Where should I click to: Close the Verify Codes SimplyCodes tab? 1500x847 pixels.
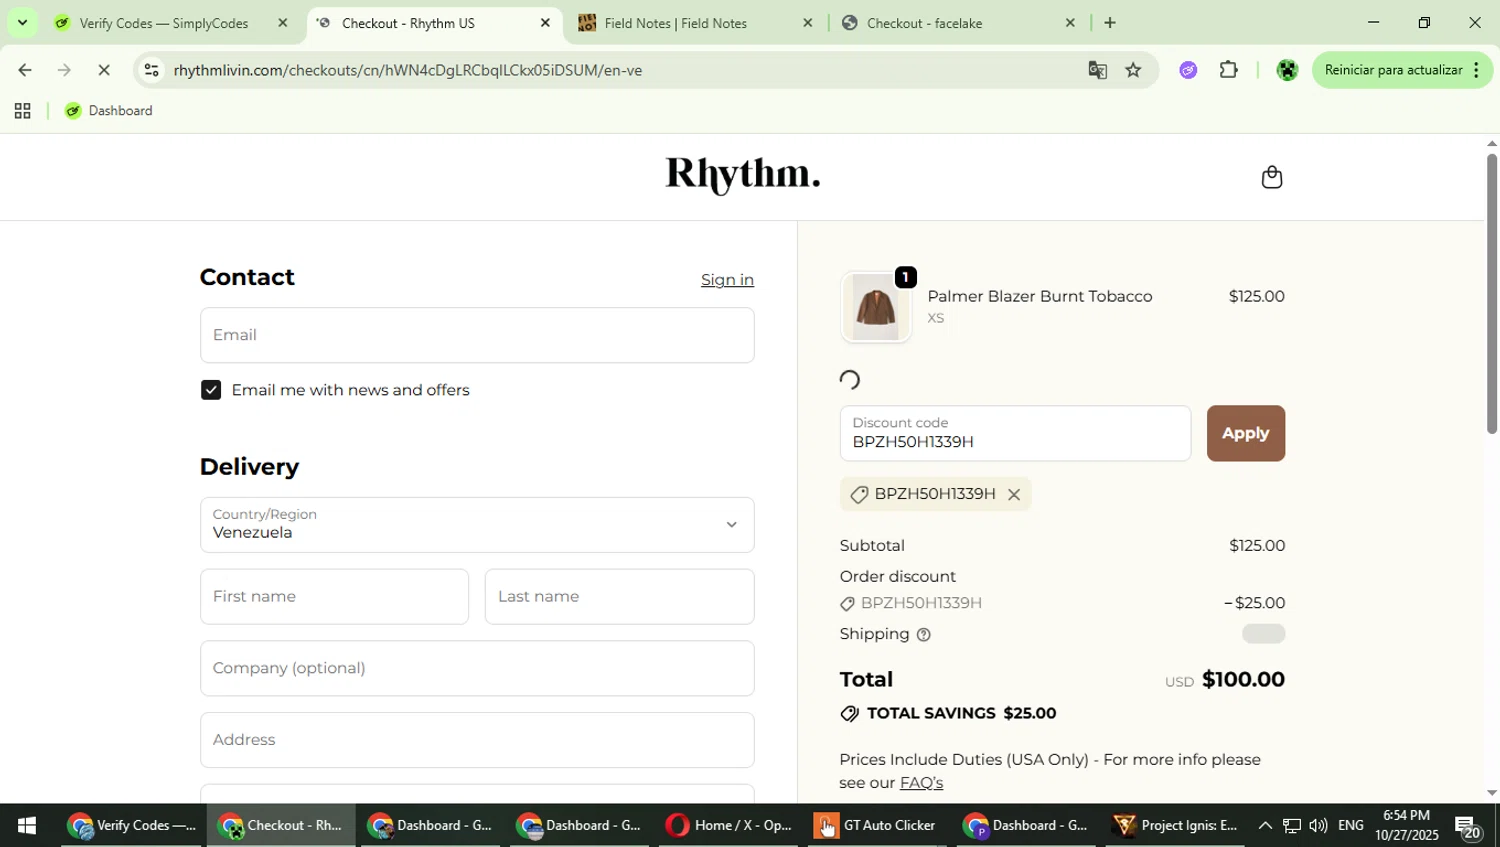click(x=283, y=22)
